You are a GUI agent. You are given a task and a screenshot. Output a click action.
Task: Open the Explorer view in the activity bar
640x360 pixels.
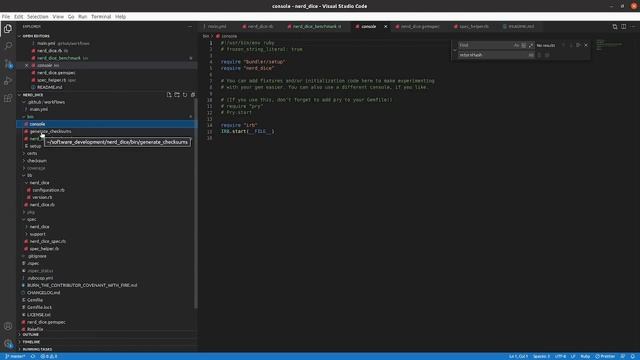(x=8, y=29)
